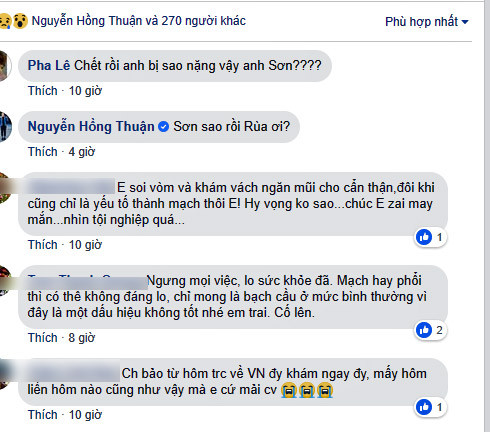Viewport: 490px width, 432px height.
Task: Click the wow reaction emoji icon
Action: 20,21
